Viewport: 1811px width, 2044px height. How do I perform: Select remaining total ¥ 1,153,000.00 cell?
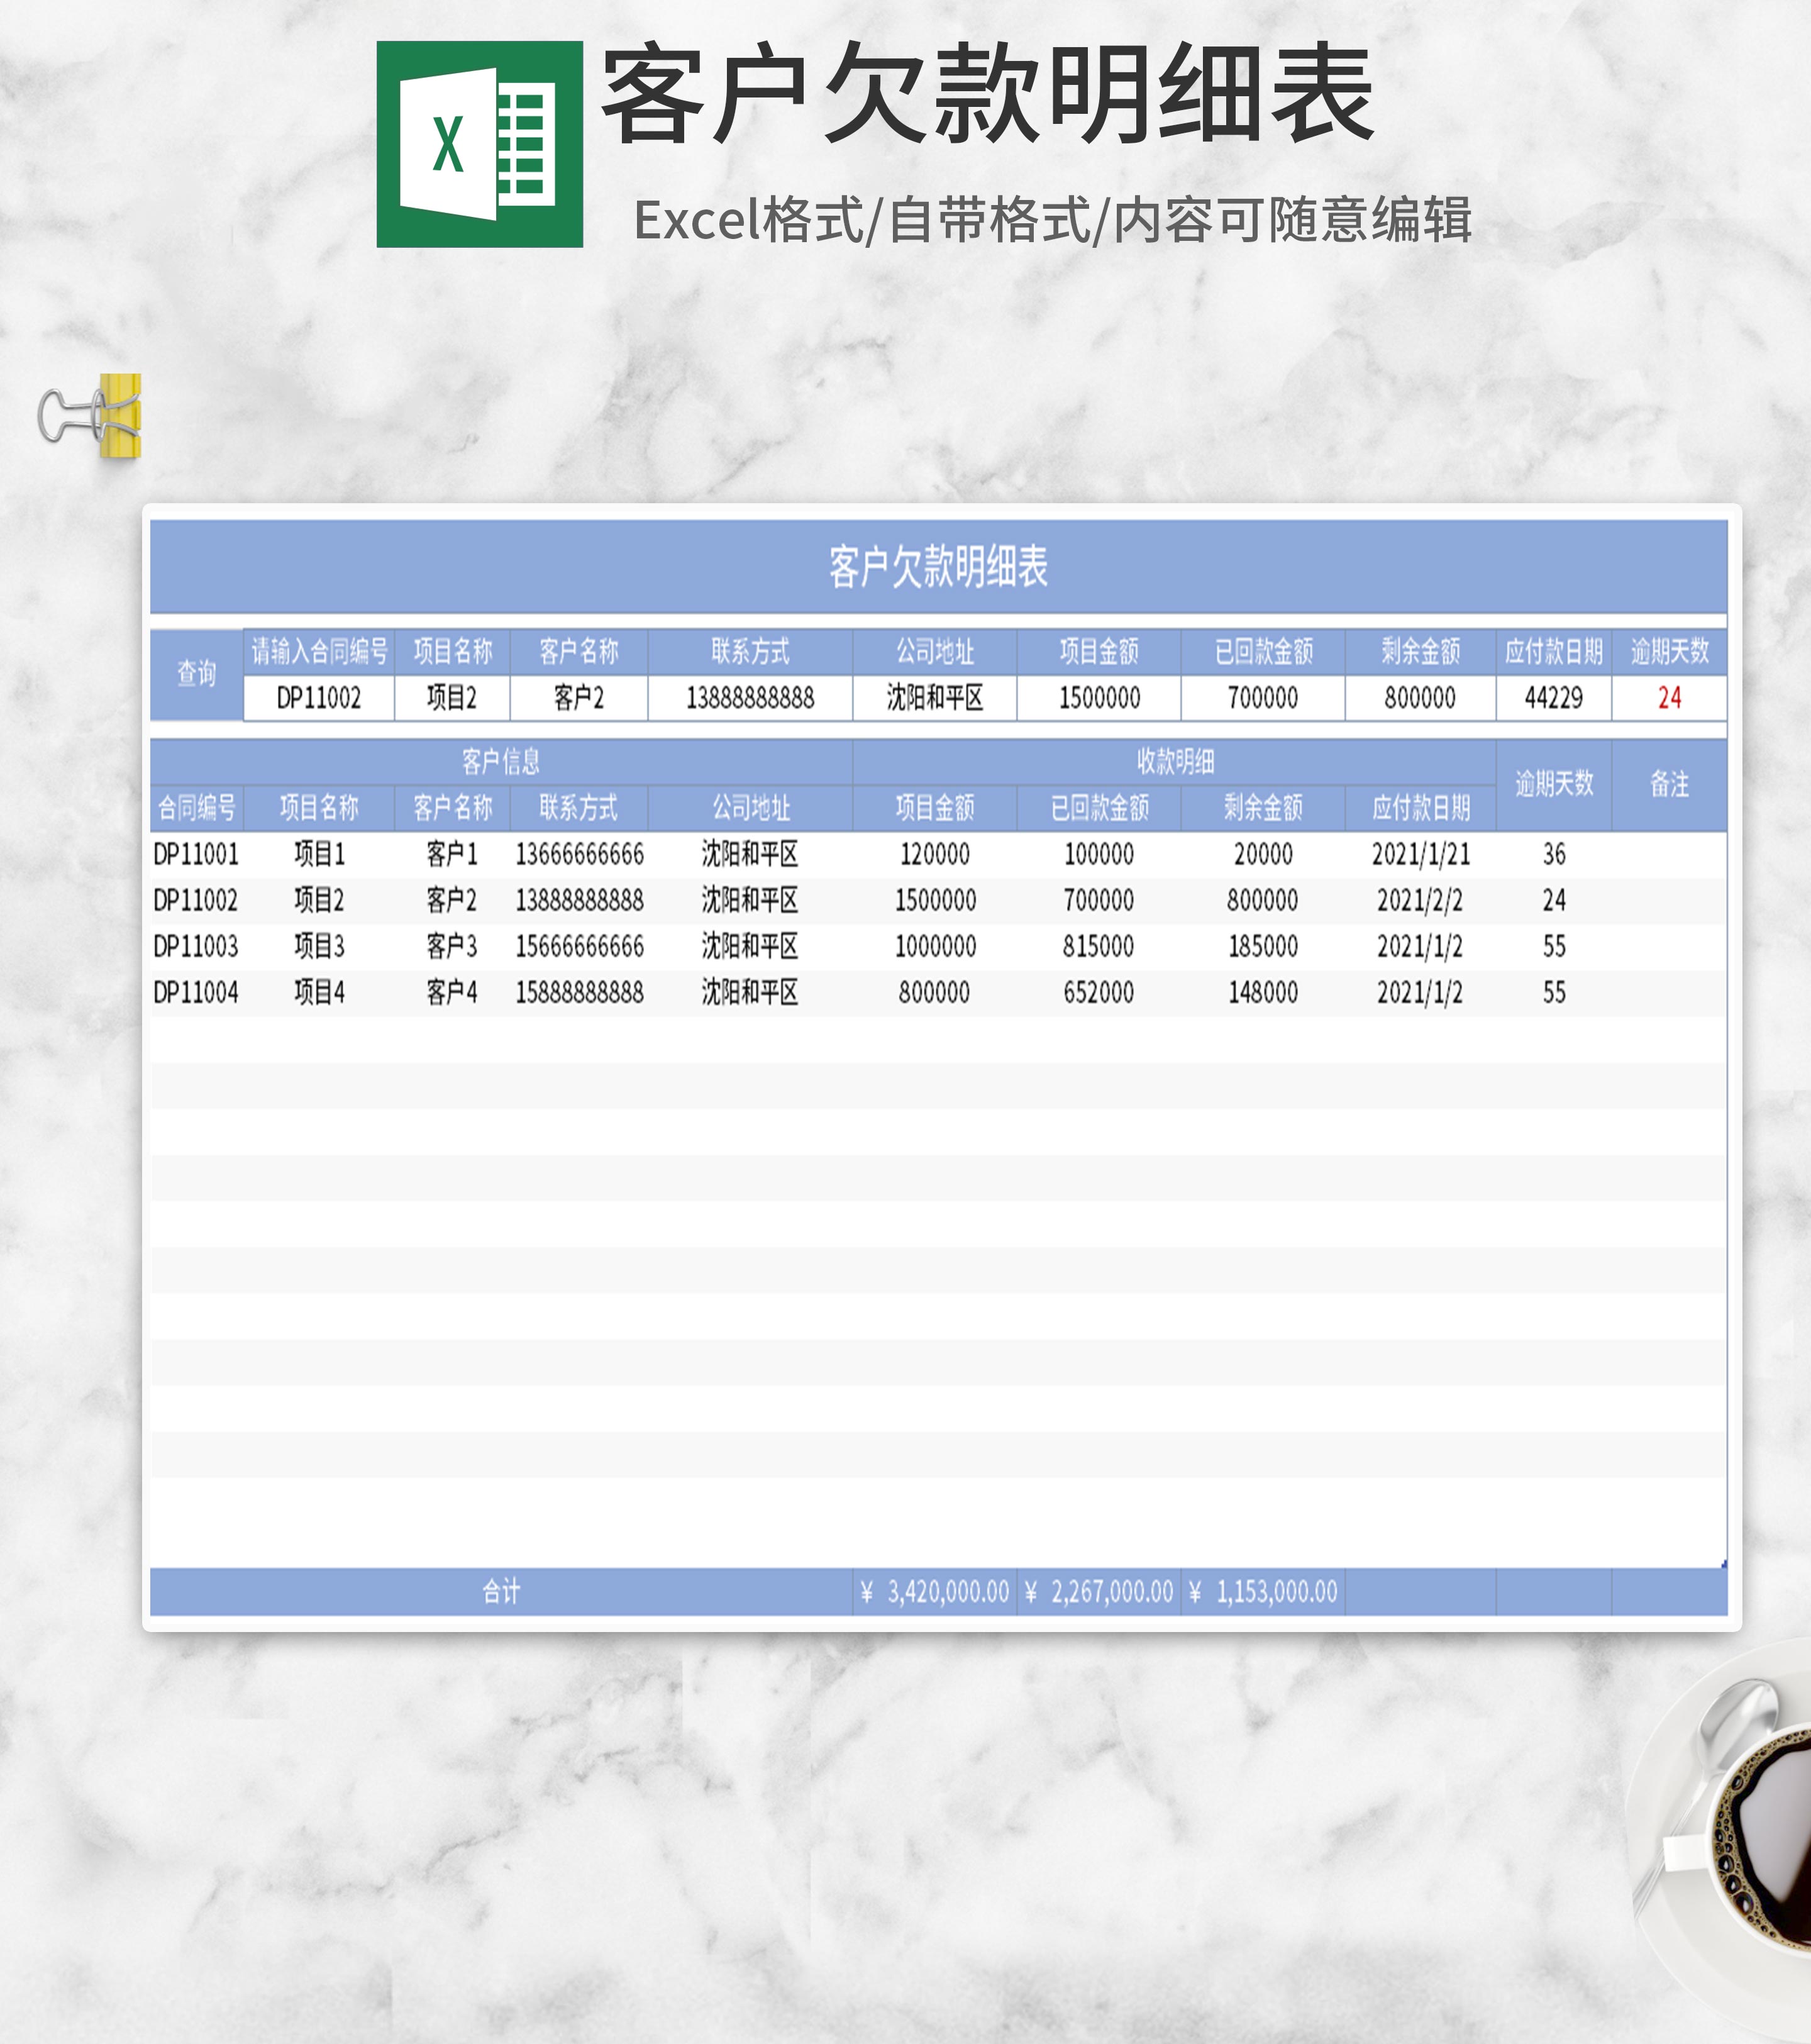coord(1263,1591)
